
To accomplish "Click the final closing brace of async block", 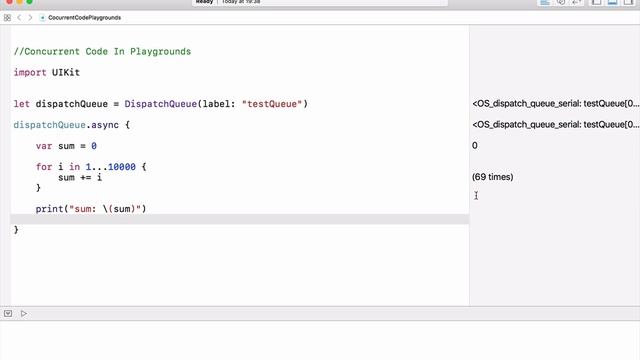I will (16, 229).
